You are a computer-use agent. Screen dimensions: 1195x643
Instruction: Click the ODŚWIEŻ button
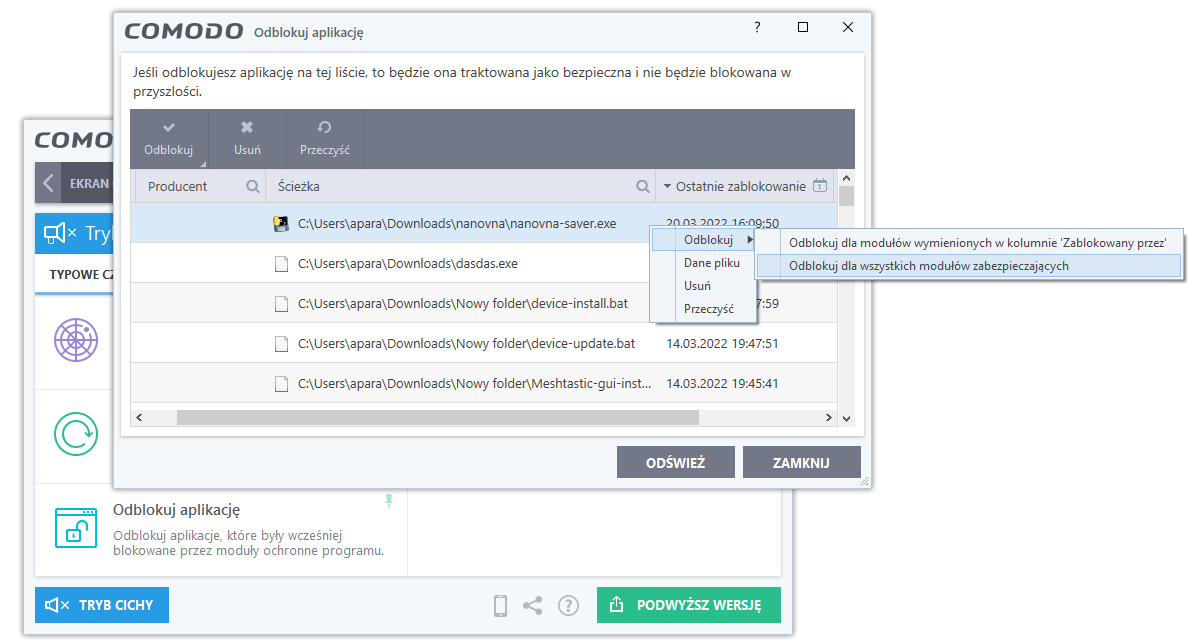(x=675, y=462)
